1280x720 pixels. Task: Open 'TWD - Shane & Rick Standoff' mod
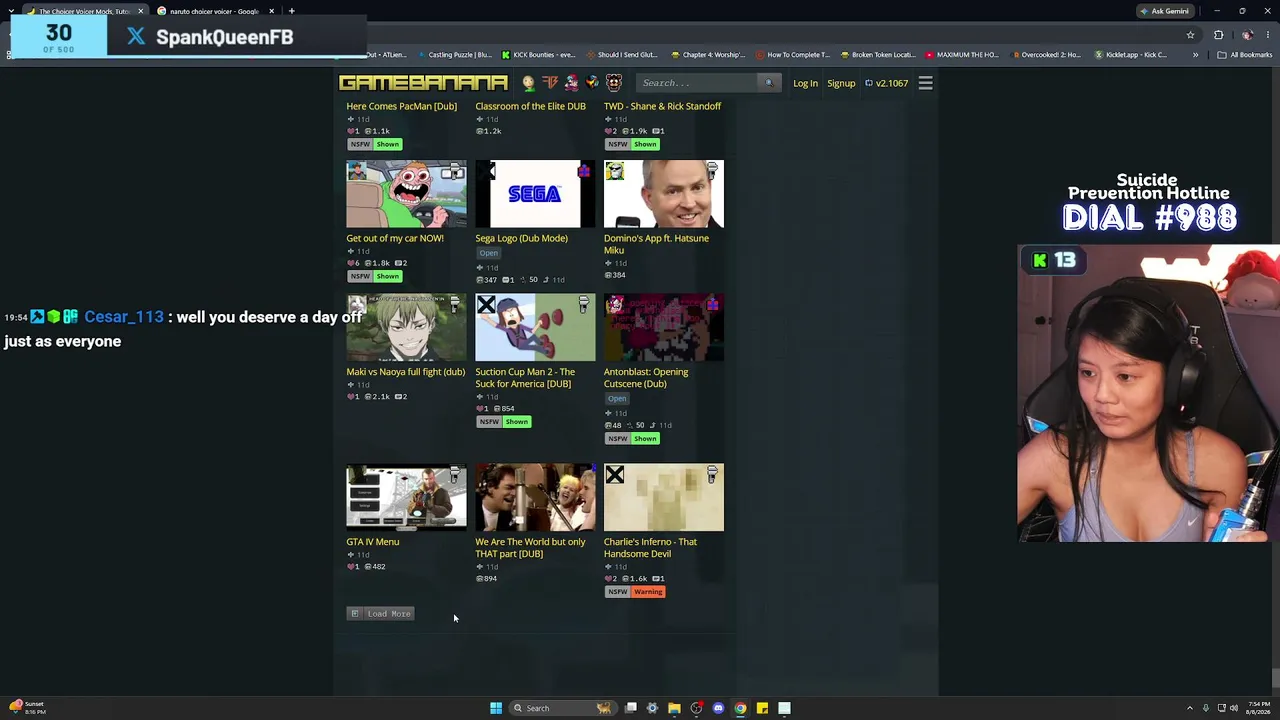pyautogui.click(x=662, y=106)
